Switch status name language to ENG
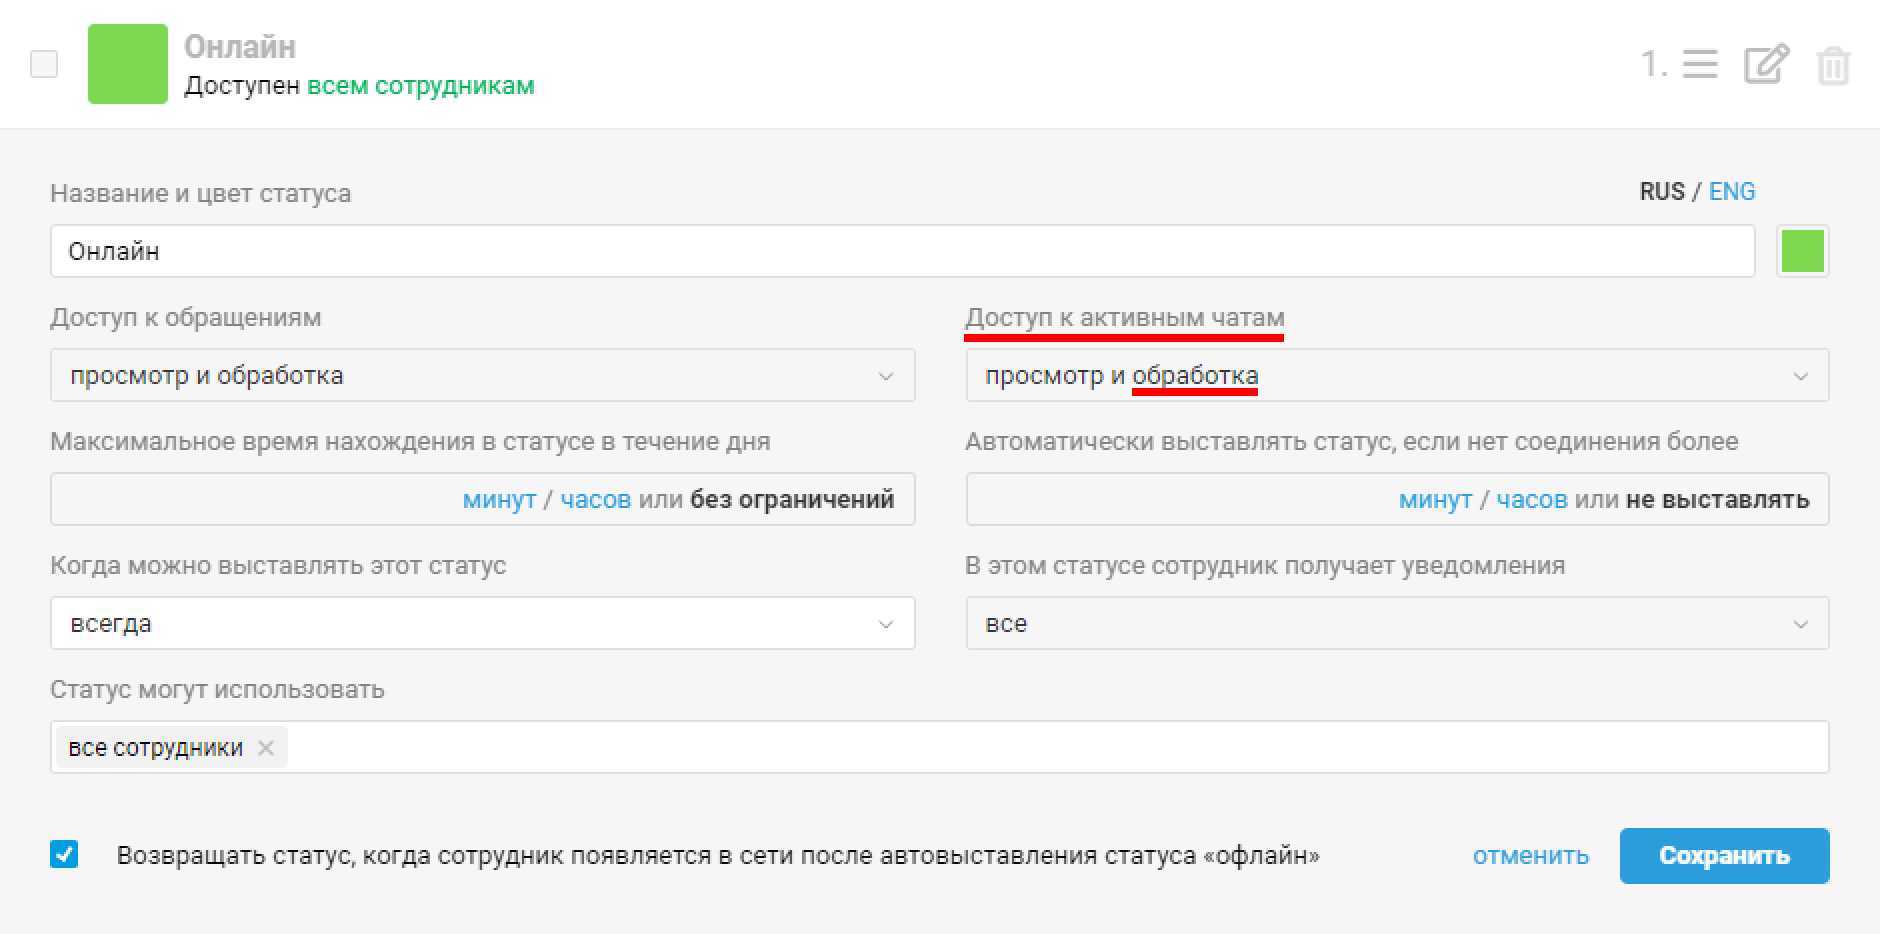This screenshot has height=934, width=1880. [x=1732, y=192]
